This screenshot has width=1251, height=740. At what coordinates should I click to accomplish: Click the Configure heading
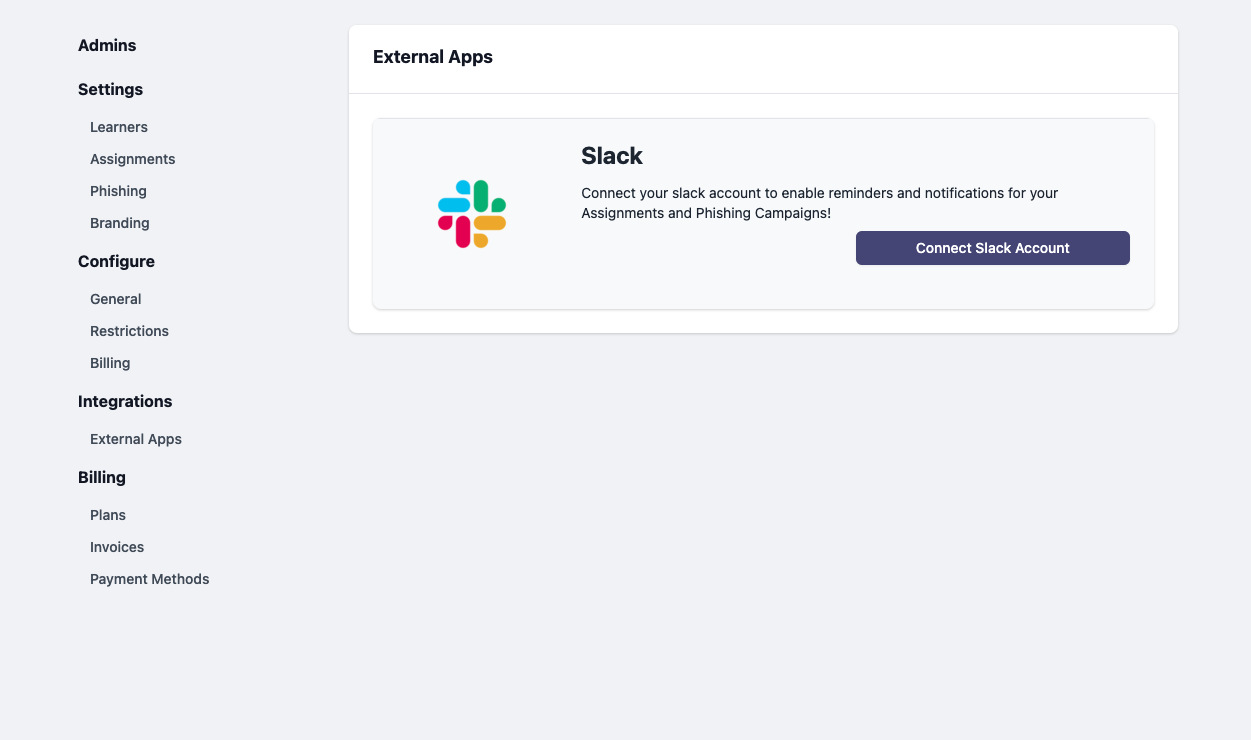[x=116, y=261]
